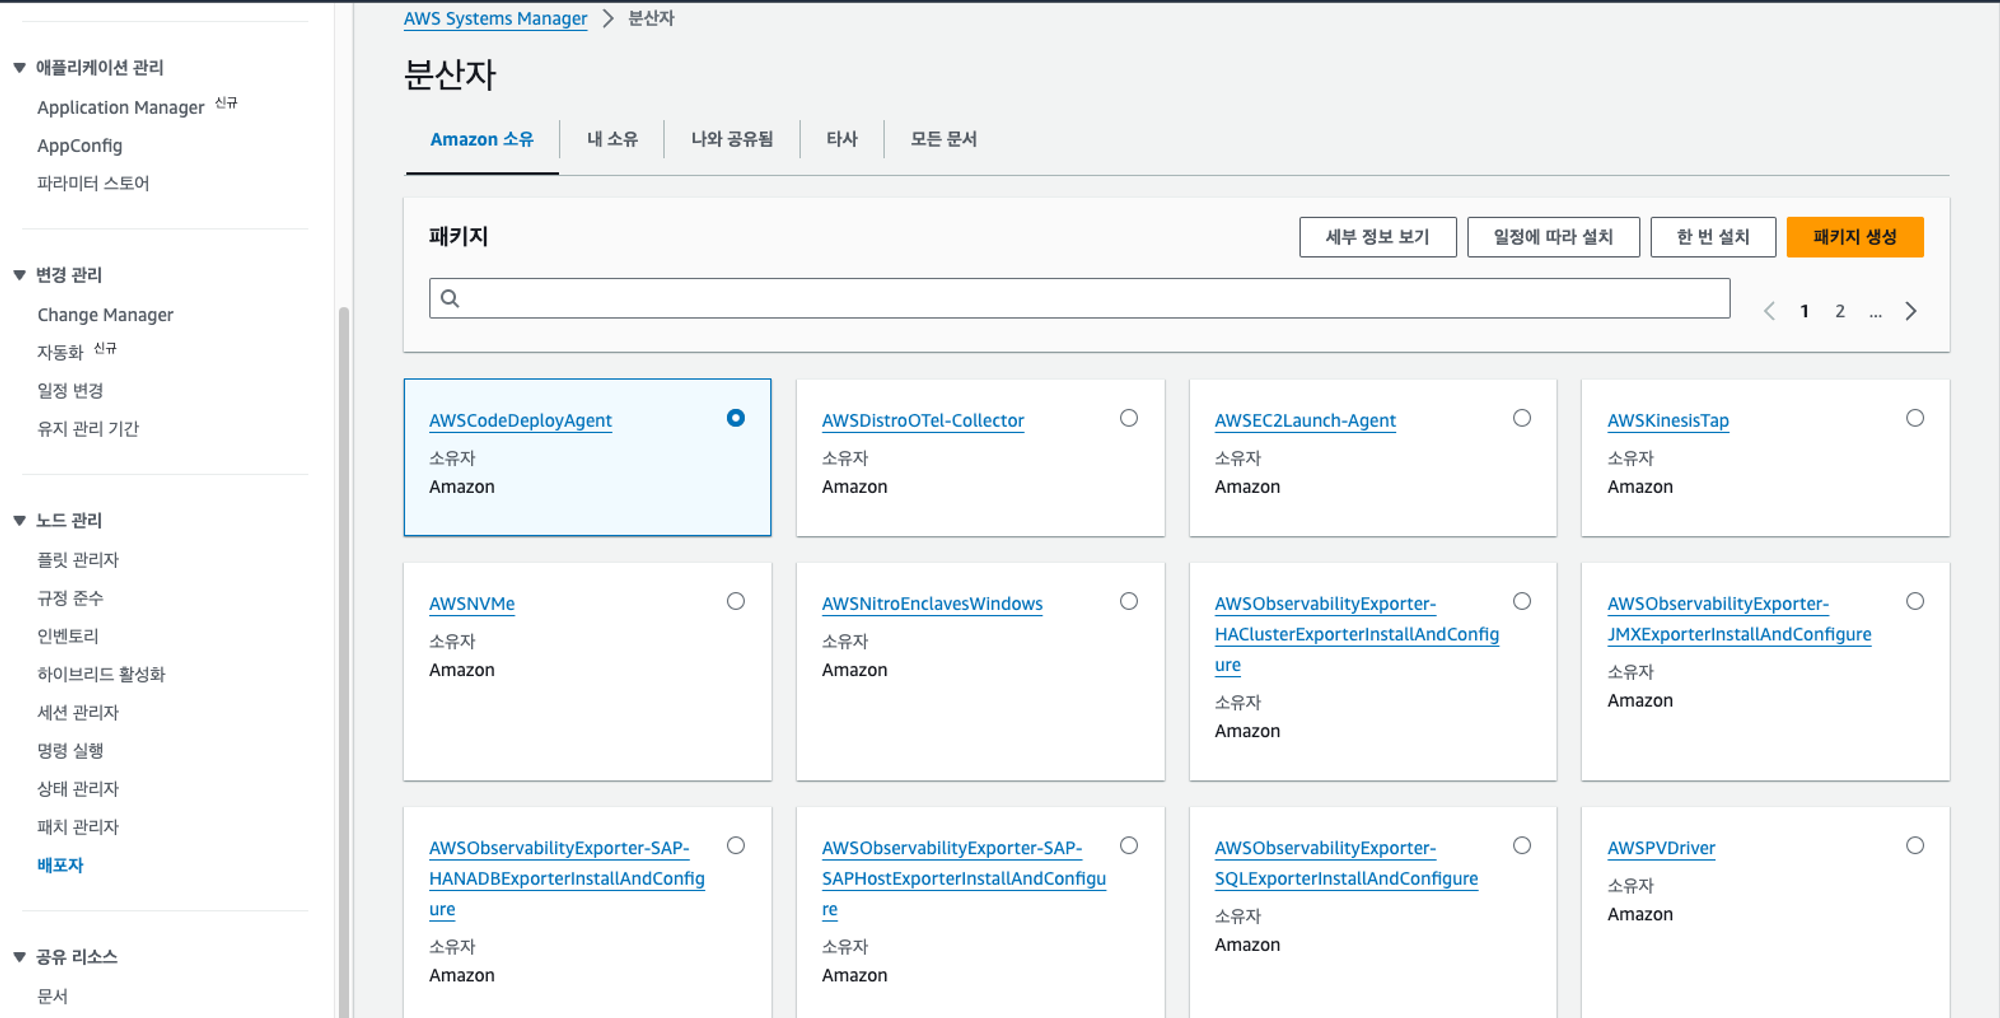Open AppConfig in sidebar
The image size is (2000, 1018).
pyautogui.click(x=80, y=145)
